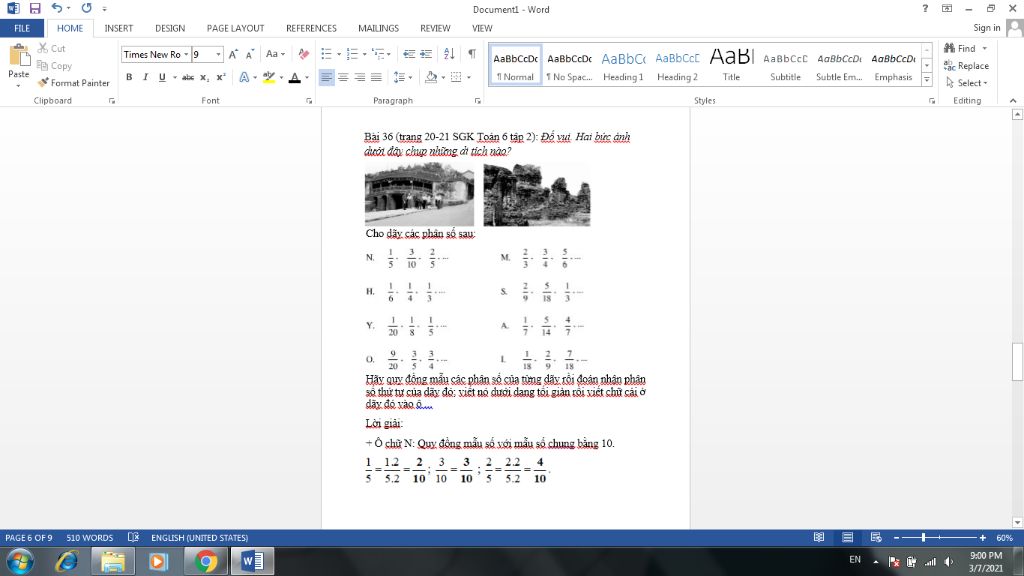Click the vertical scrollbar thumb
Image resolution: width=1024 pixels, height=576 pixels.
[x=1017, y=361]
